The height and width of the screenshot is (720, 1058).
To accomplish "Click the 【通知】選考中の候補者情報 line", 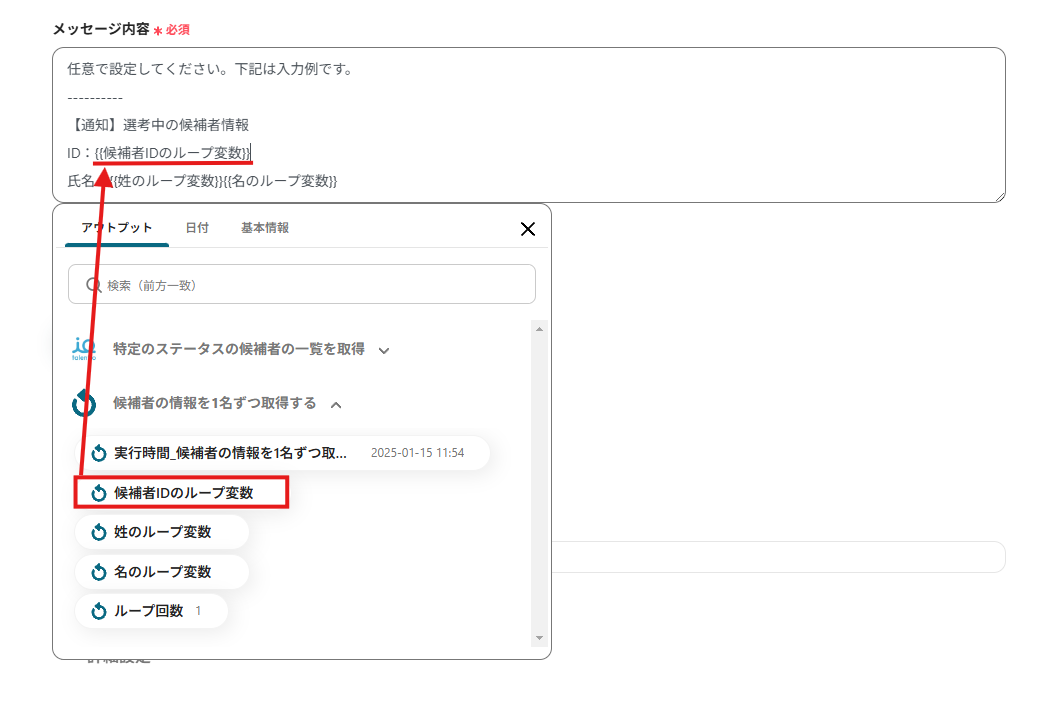I will pos(159,125).
